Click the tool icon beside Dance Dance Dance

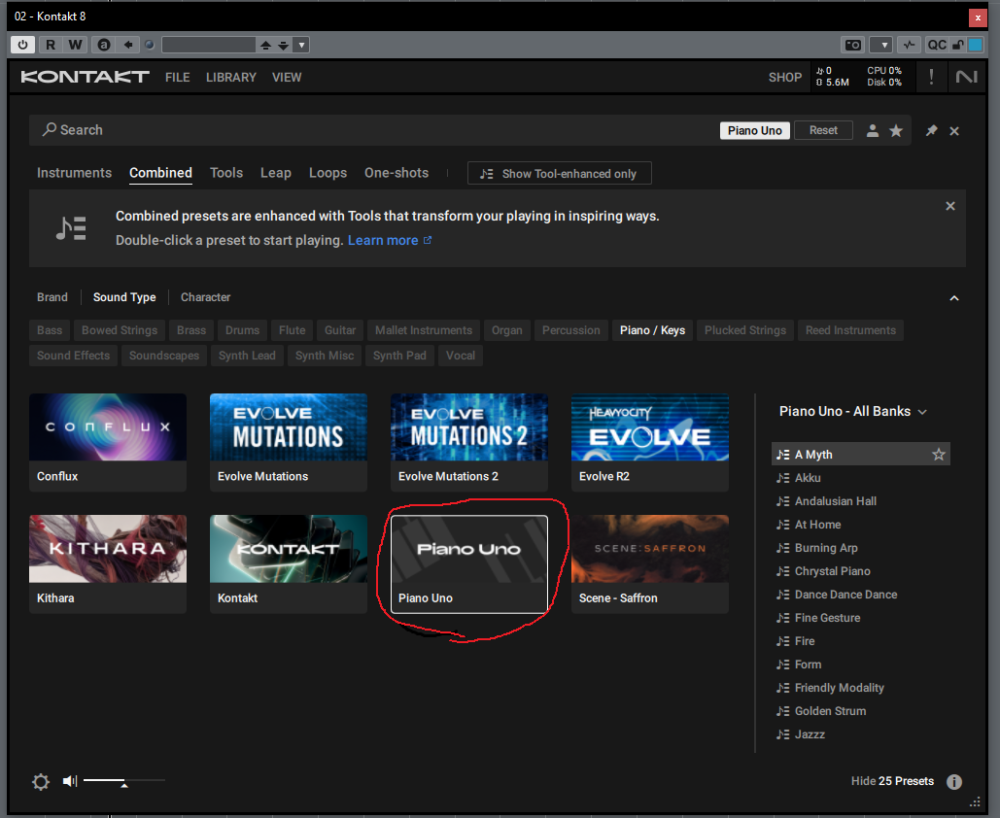783,595
